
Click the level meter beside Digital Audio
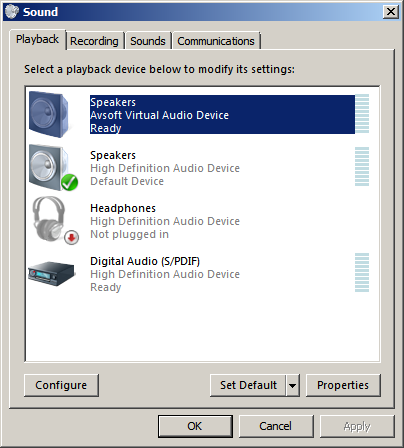[362, 273]
